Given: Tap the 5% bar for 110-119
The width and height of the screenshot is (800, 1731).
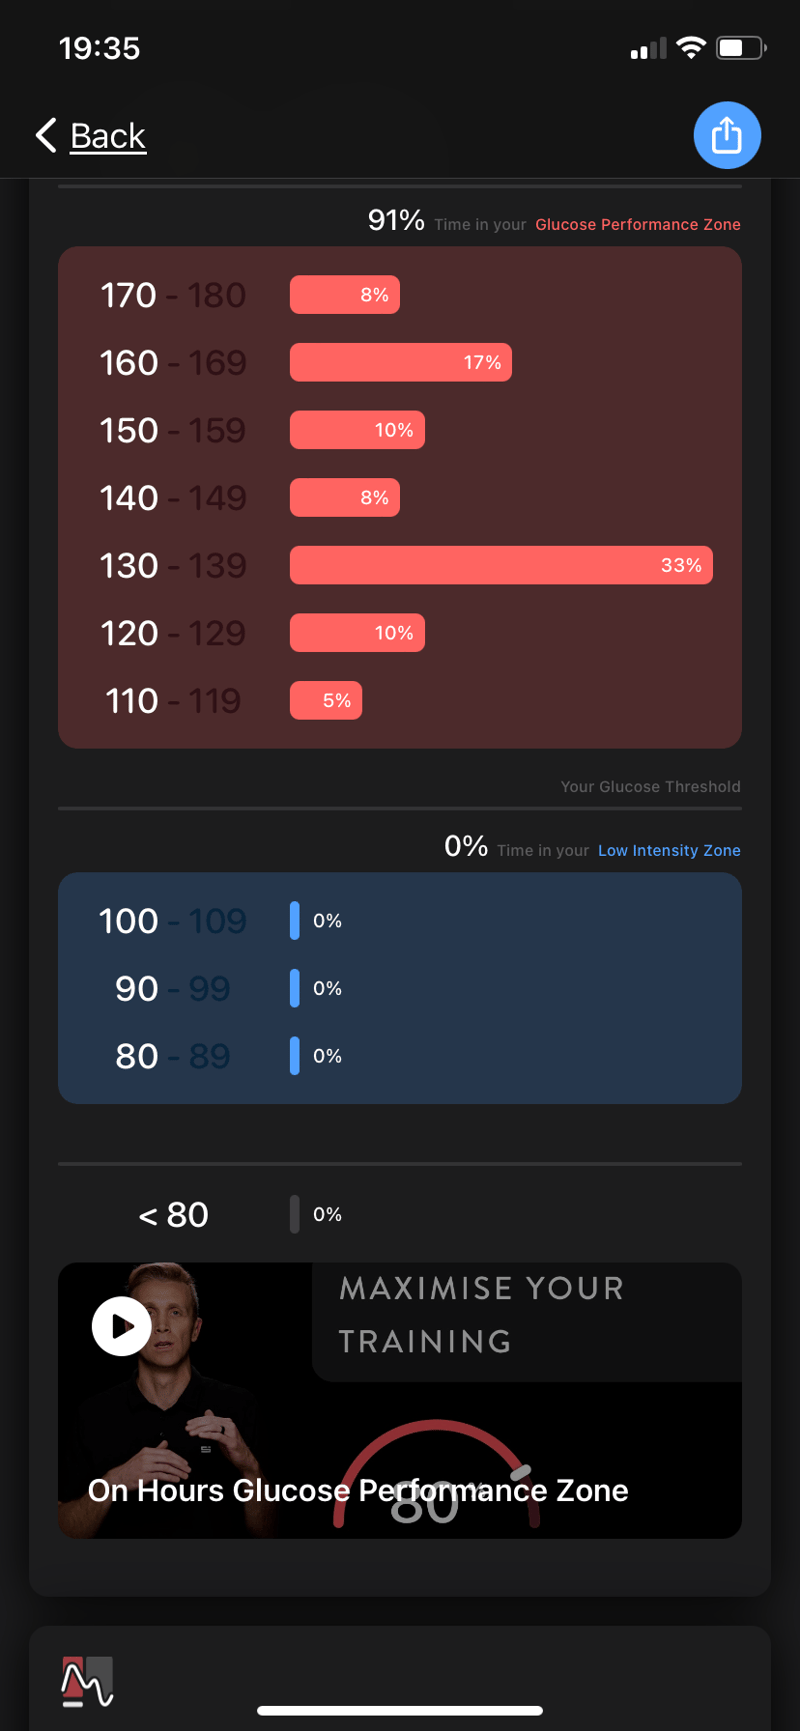Looking at the screenshot, I should click(x=326, y=700).
